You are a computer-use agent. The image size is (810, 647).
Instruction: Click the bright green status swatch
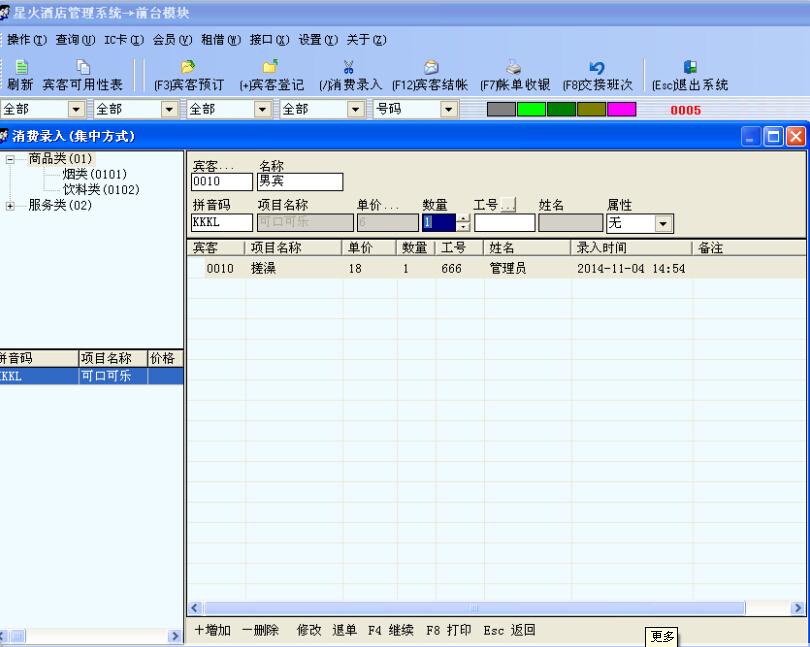[x=531, y=109]
